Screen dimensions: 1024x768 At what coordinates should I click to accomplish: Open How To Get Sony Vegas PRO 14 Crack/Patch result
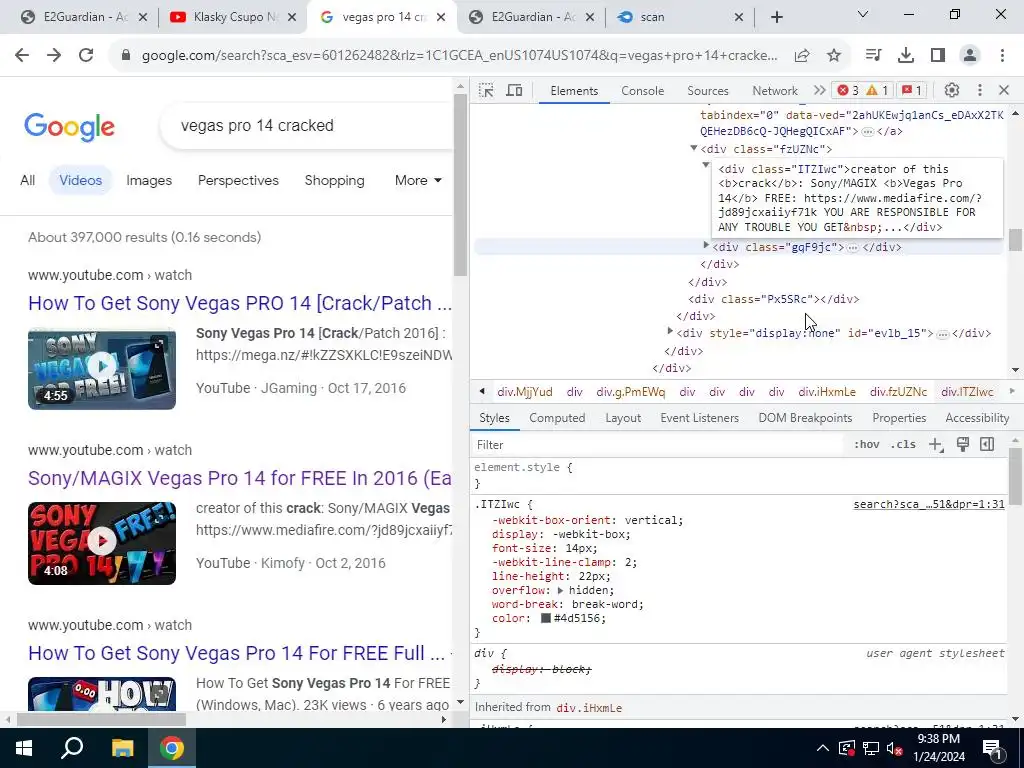tap(240, 303)
